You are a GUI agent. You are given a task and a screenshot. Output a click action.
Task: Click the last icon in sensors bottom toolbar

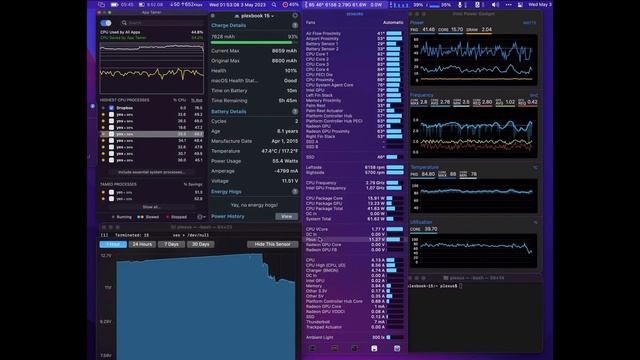click(397, 348)
